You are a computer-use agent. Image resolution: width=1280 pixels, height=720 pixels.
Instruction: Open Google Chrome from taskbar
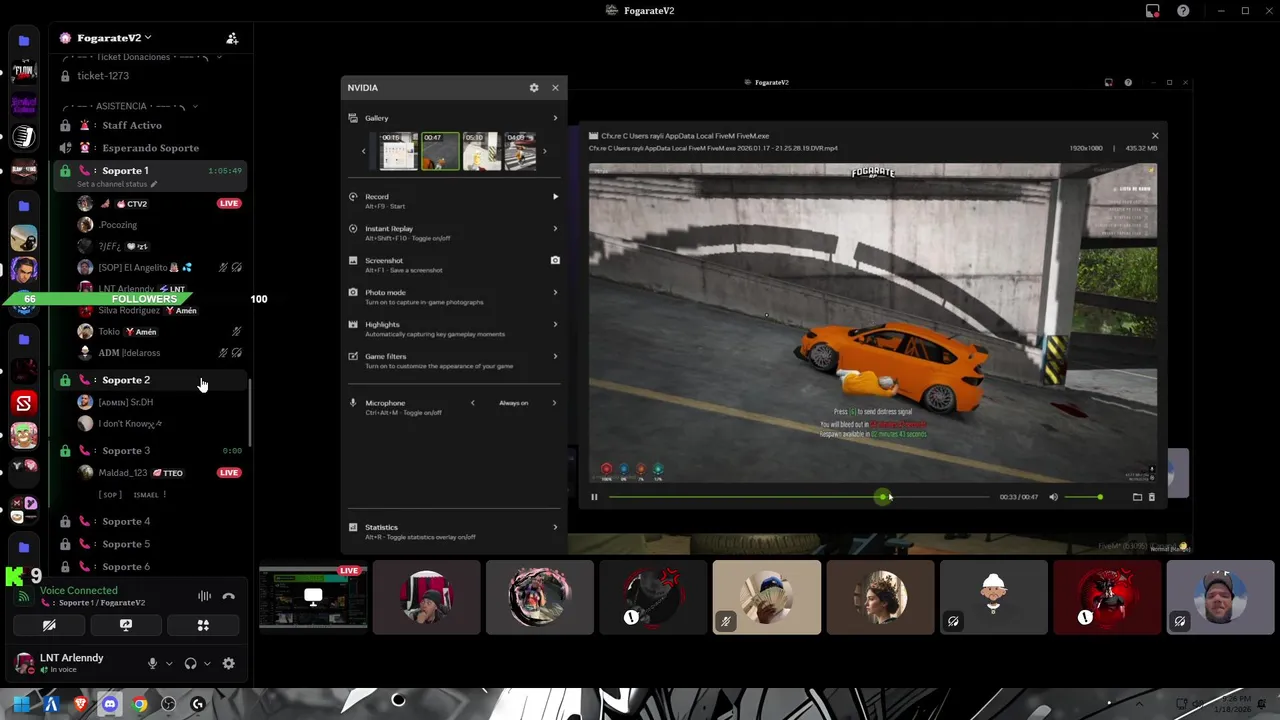click(139, 704)
